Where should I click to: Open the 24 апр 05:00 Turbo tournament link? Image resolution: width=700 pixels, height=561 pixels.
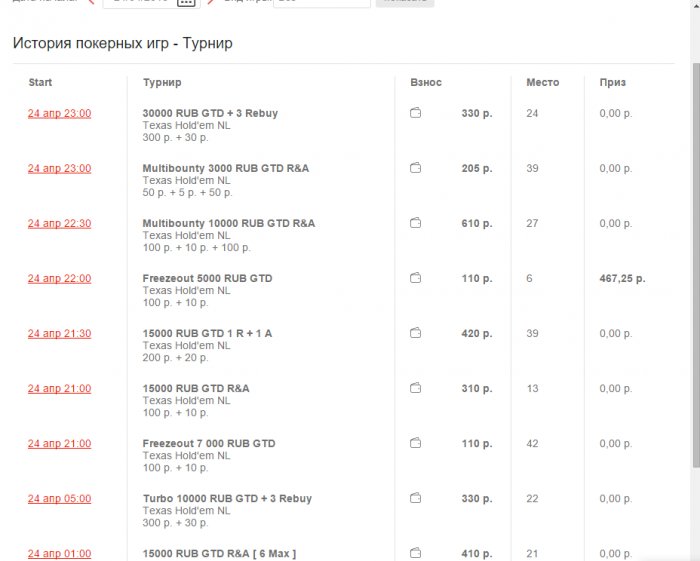coord(59,498)
